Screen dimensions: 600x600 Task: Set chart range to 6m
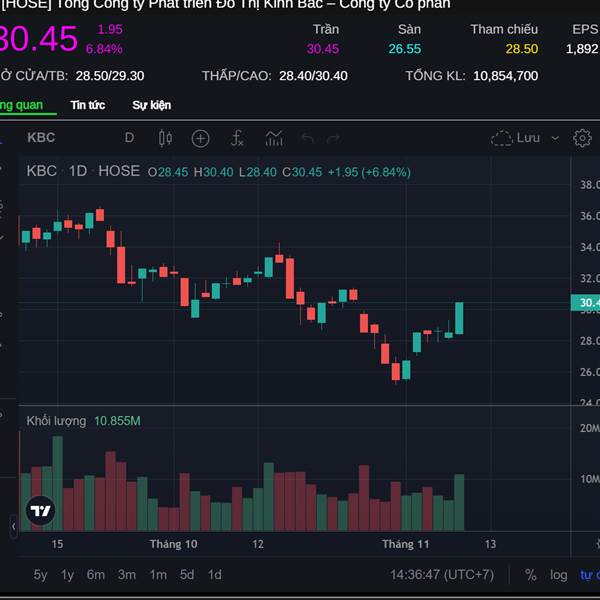96,574
